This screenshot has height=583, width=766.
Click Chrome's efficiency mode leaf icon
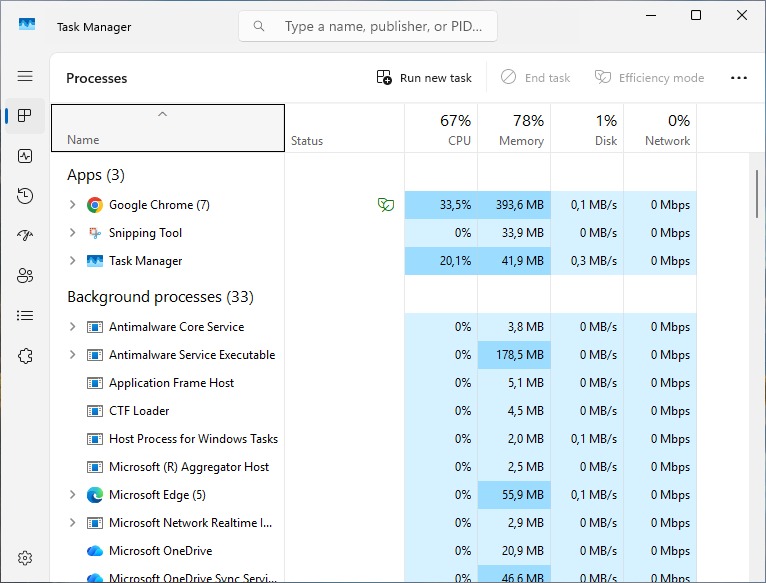[386, 205]
